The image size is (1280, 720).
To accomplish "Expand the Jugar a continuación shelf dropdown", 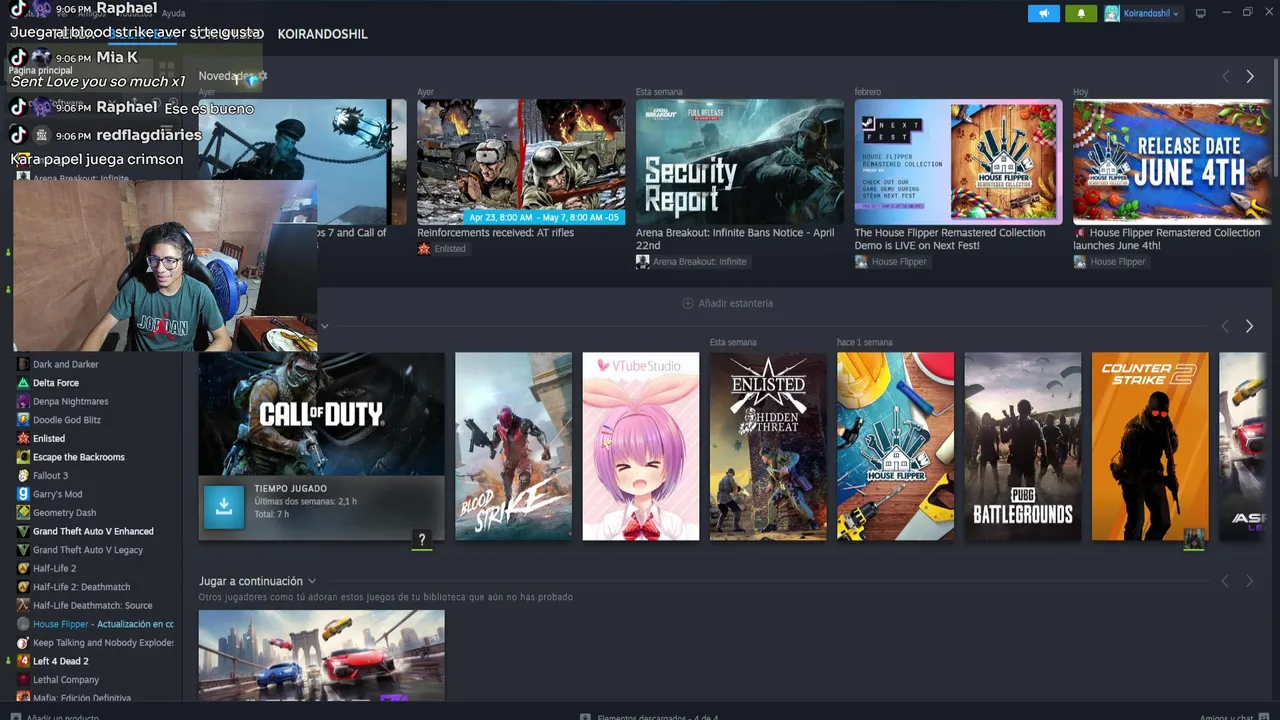I will [x=312, y=581].
